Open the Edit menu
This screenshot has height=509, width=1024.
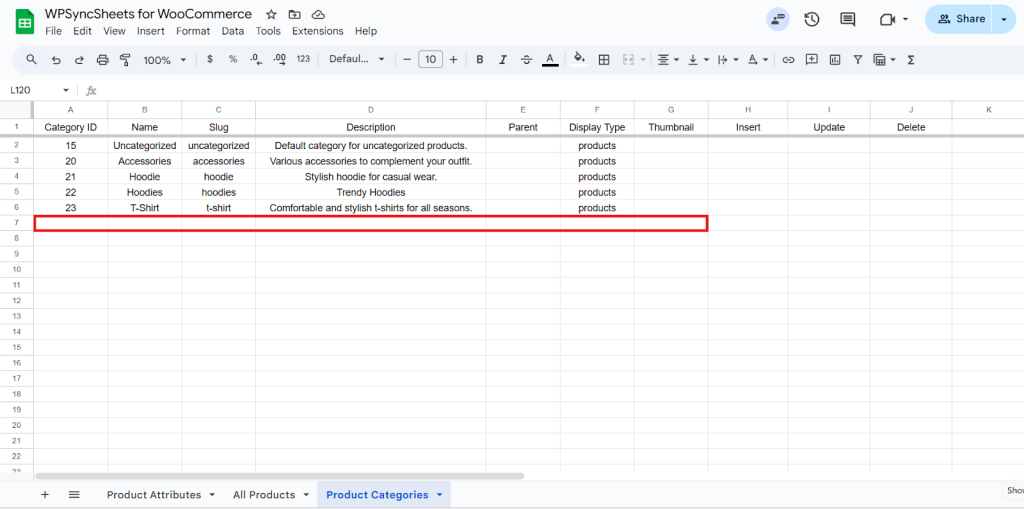click(82, 31)
